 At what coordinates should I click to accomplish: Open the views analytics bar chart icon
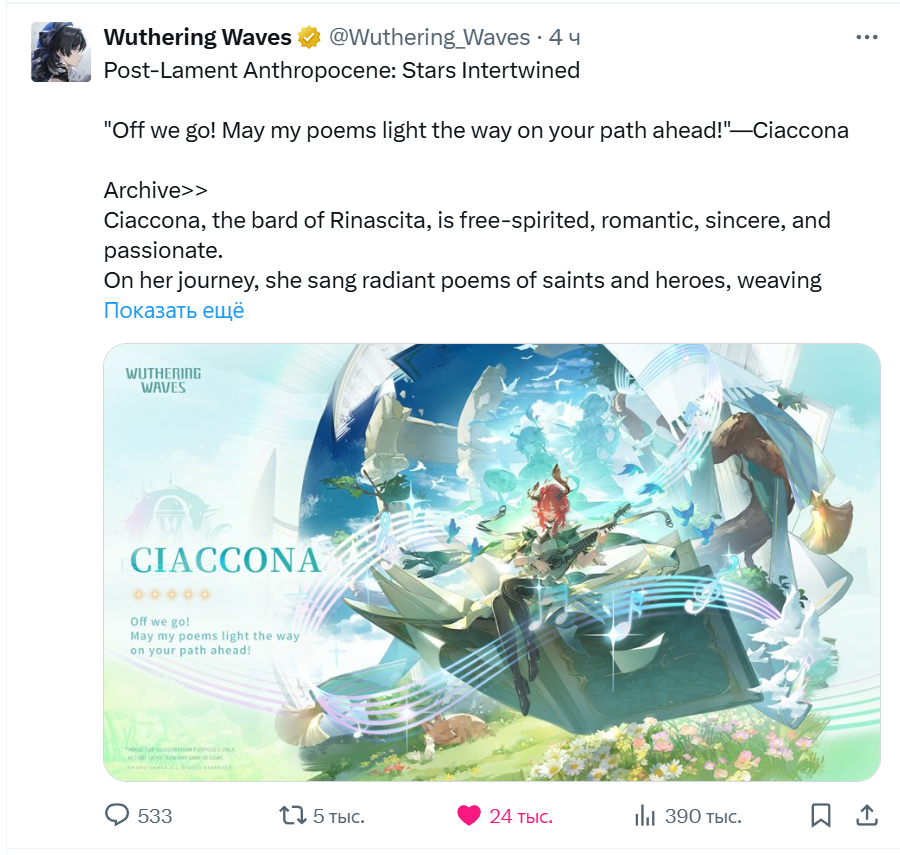[645, 815]
